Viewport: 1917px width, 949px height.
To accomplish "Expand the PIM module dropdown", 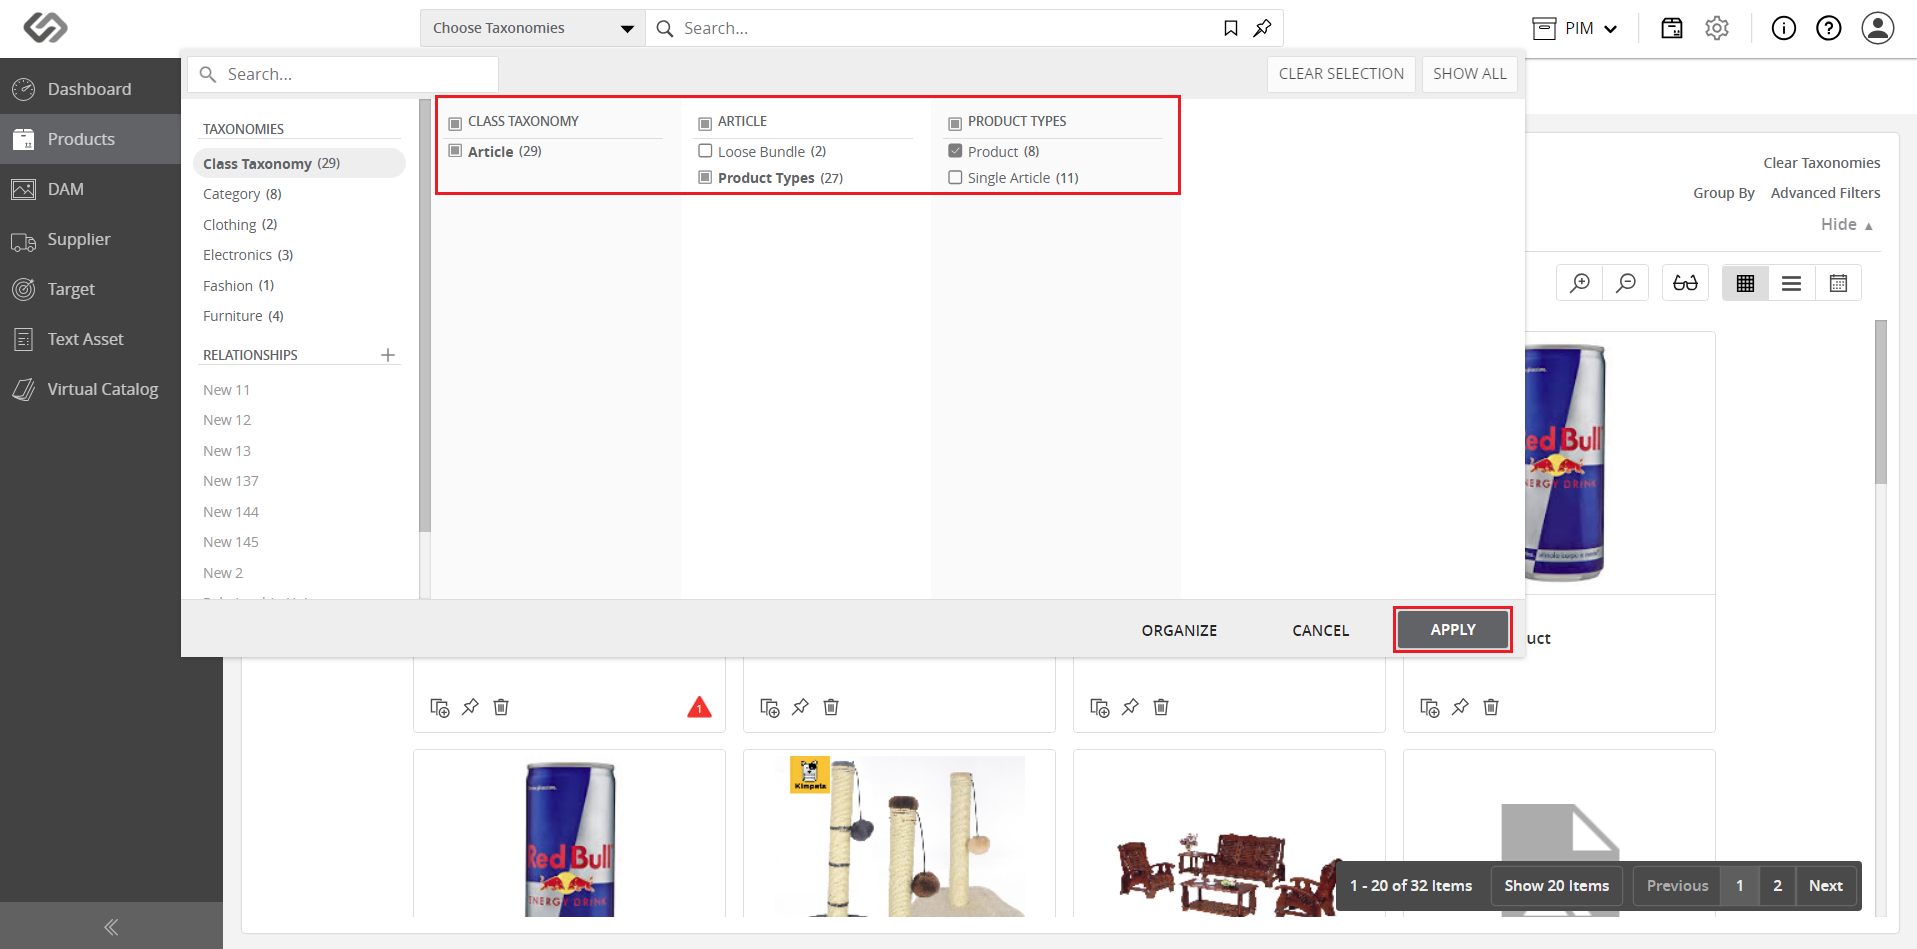I will point(1575,28).
